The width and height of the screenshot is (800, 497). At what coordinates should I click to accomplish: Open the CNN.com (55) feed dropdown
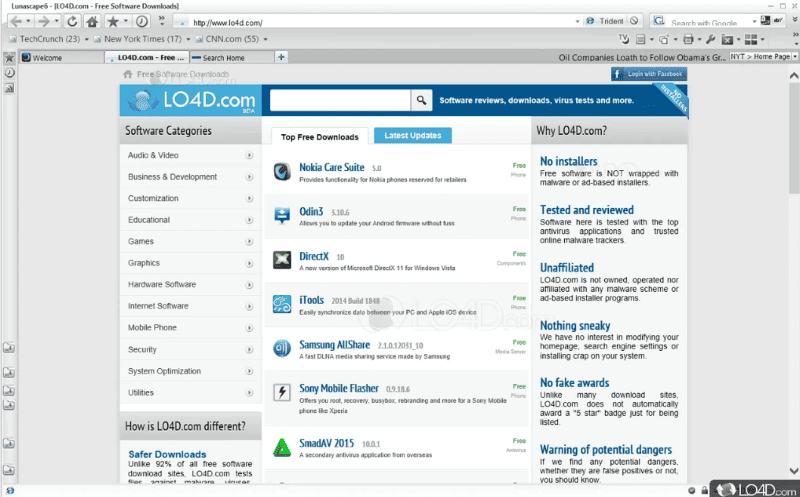pyautogui.click(x=265, y=39)
